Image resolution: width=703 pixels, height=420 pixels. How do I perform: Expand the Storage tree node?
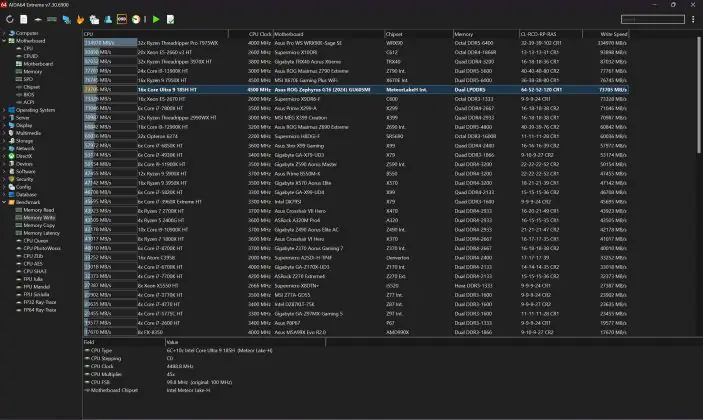coord(4,141)
